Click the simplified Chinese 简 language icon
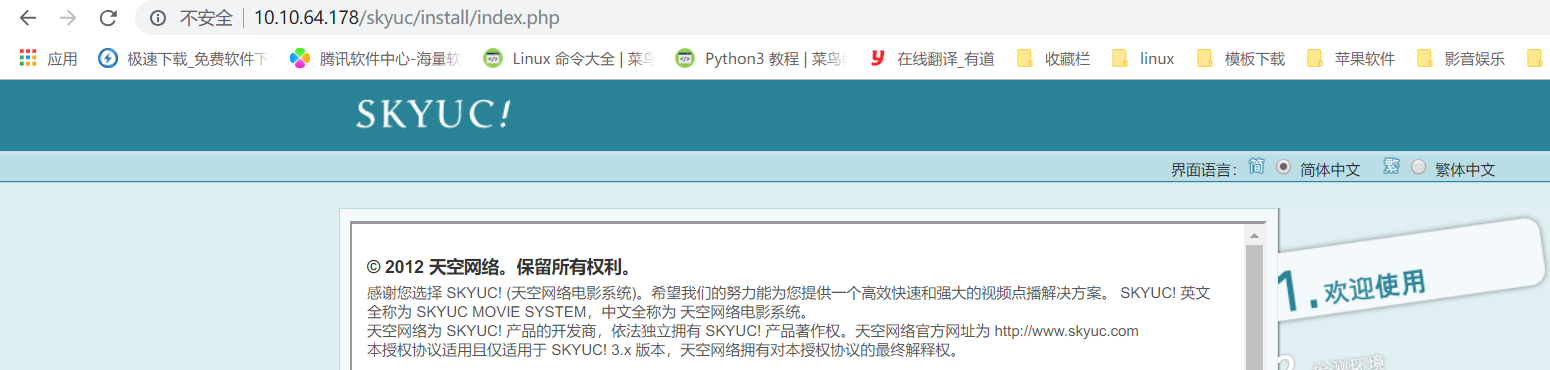The height and width of the screenshot is (370, 1550). [x=1257, y=166]
